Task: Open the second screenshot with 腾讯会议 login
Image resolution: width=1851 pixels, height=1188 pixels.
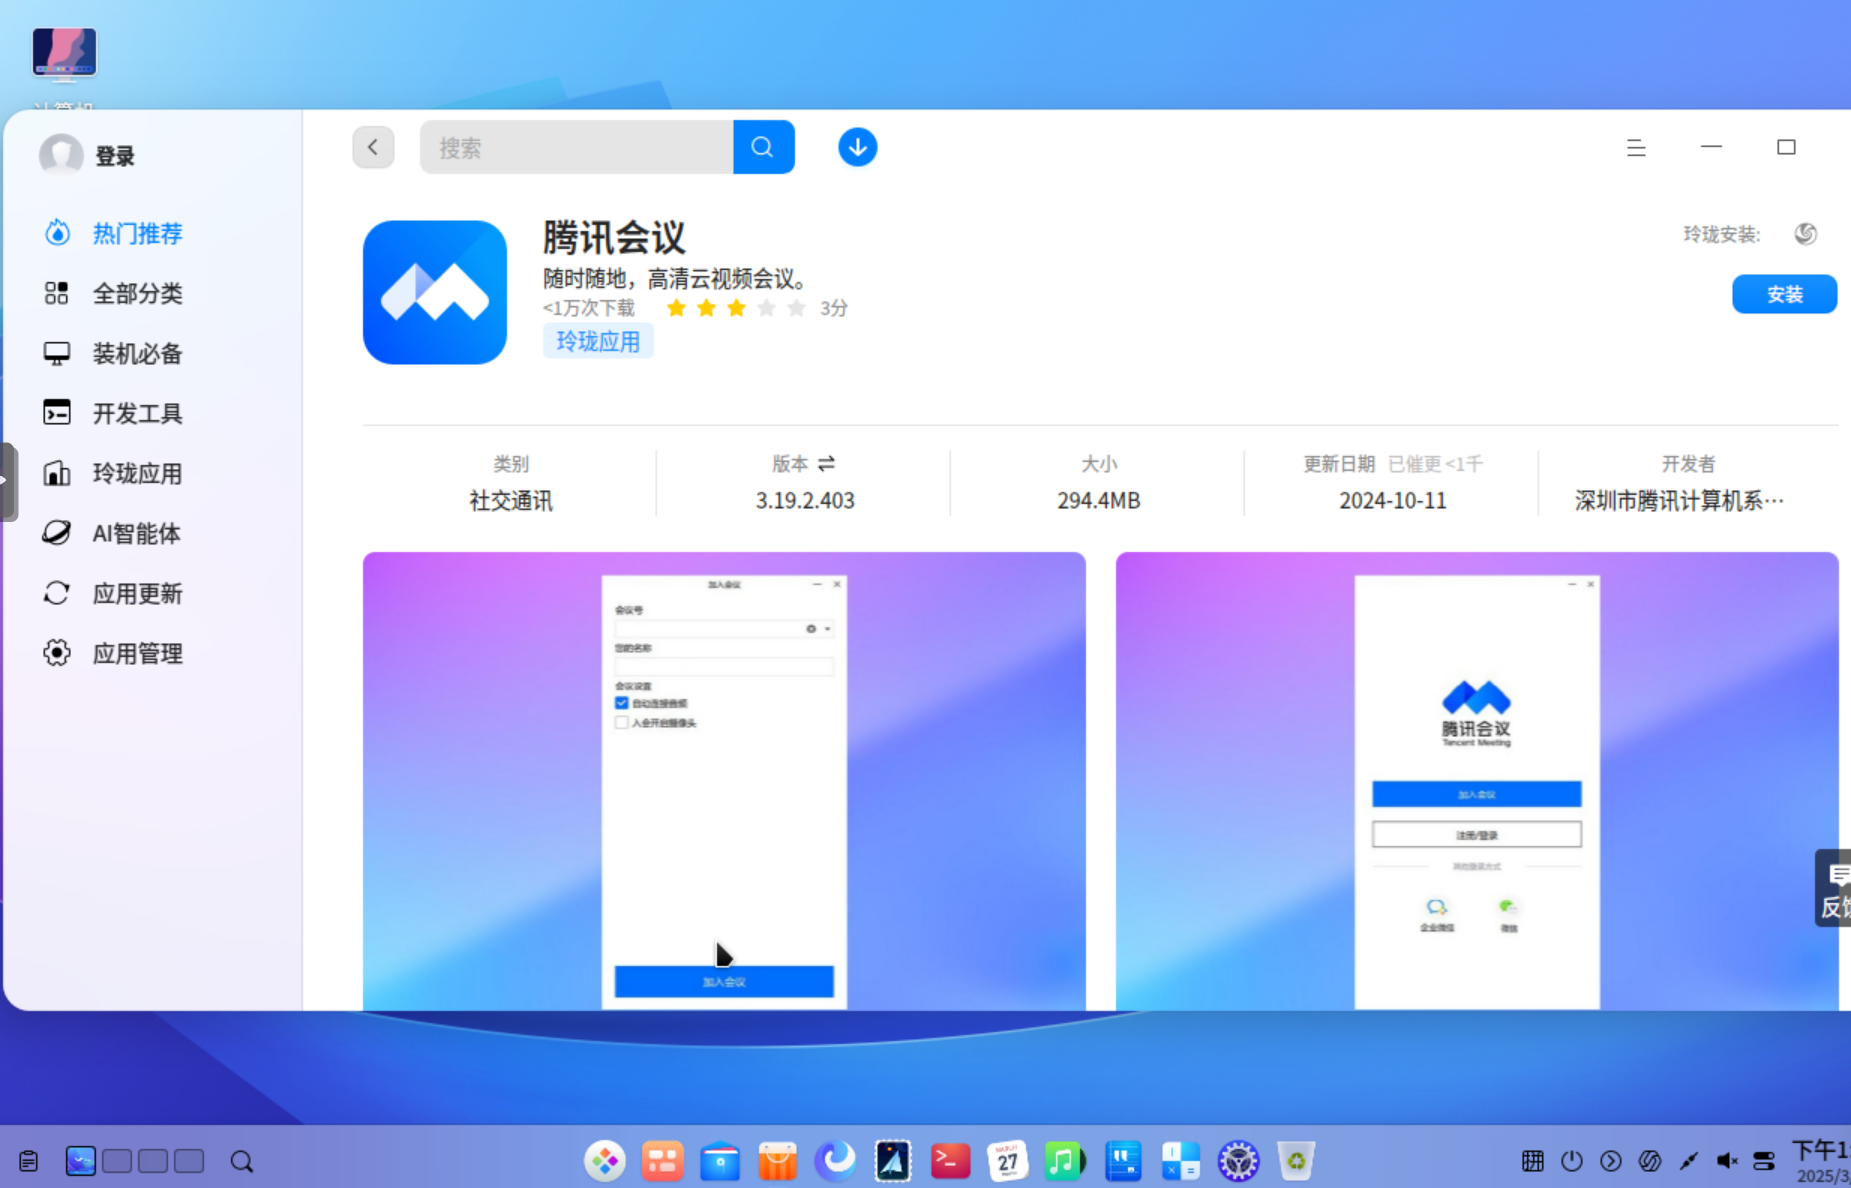Action: coord(1477,781)
